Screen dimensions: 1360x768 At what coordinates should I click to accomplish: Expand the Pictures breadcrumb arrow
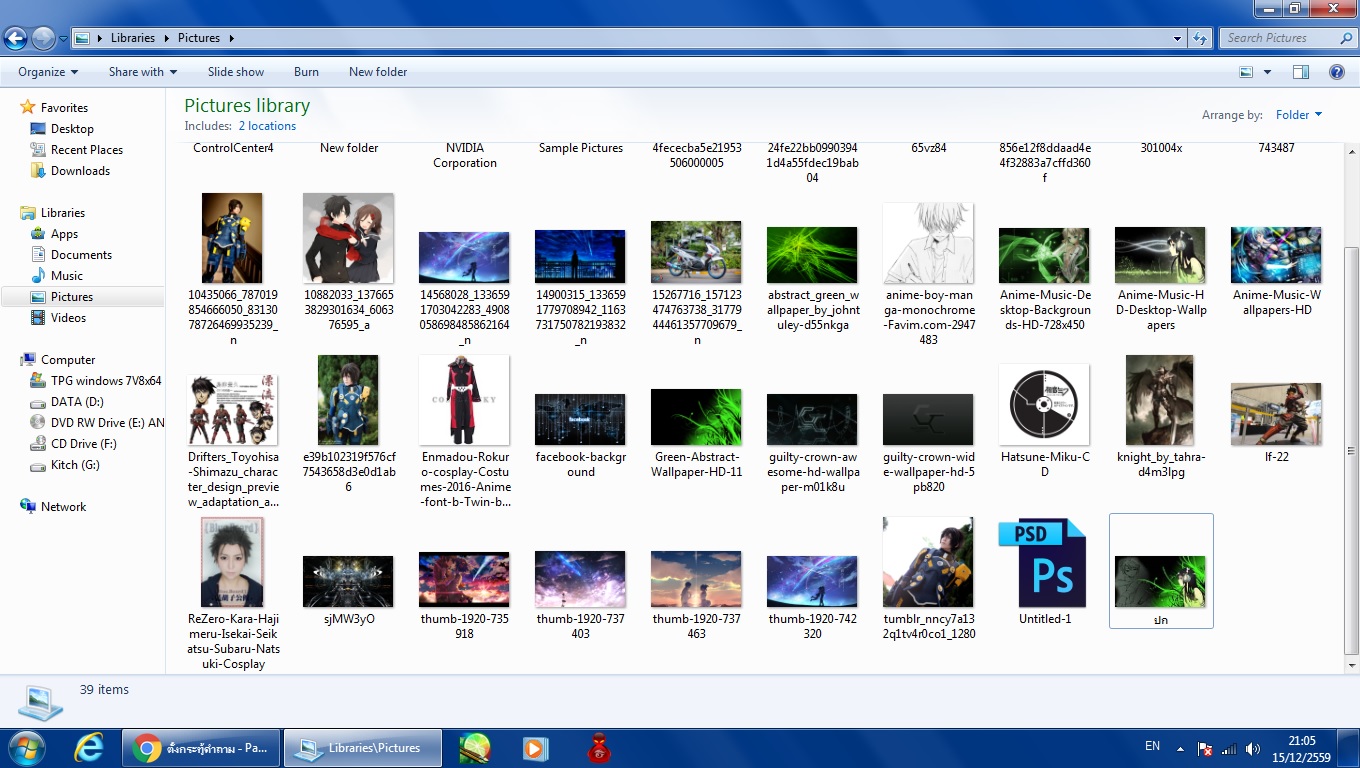click(231, 38)
